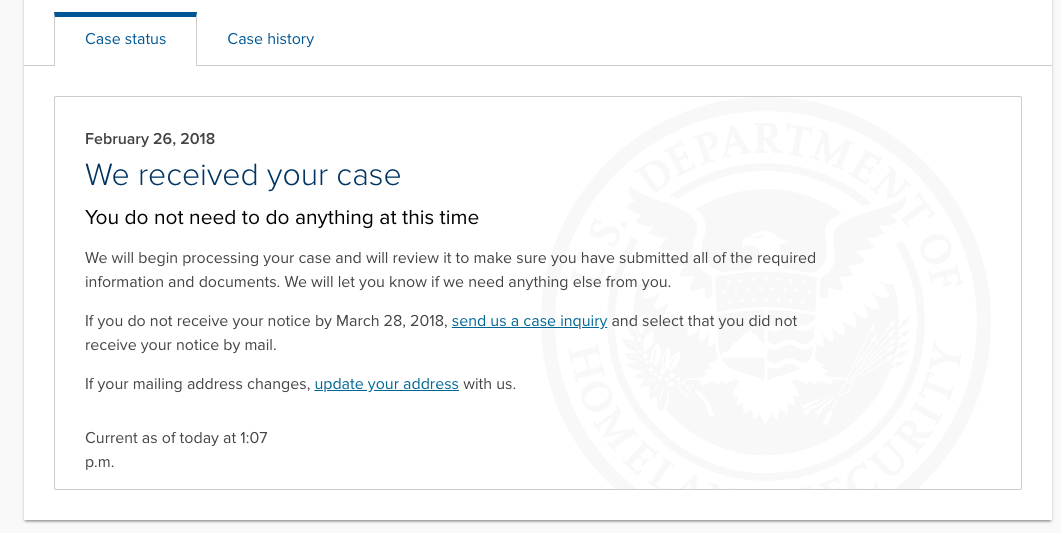Viewport: 1061px width, 533px height.
Task: Click the You do not need to do anything subheading
Action: 282,218
